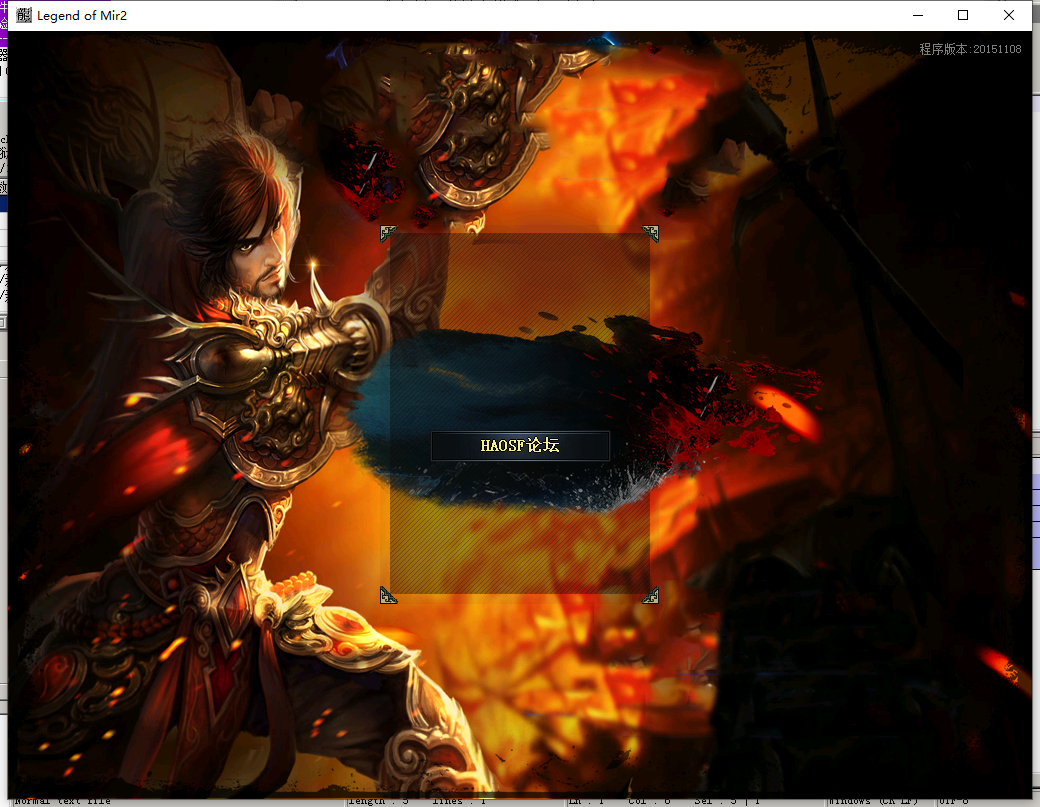Viewport: 1040px width, 807px height.
Task: Open the Windows (CR LF) line ending selector
Action: [872, 801]
